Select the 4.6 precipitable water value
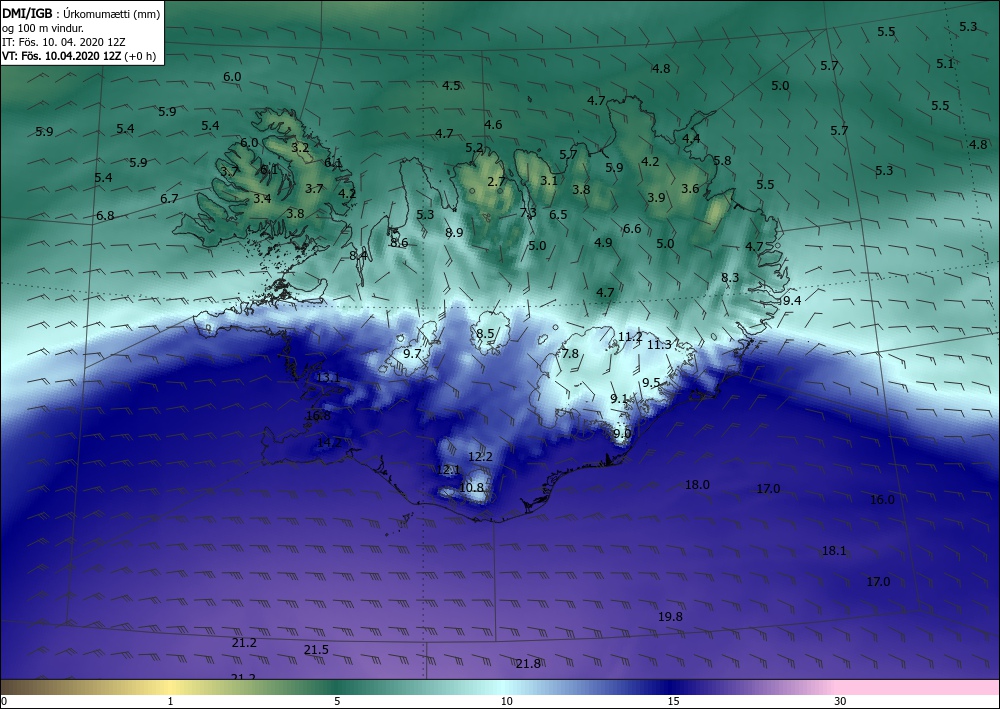Image resolution: width=1000 pixels, height=709 pixels. 493,125
